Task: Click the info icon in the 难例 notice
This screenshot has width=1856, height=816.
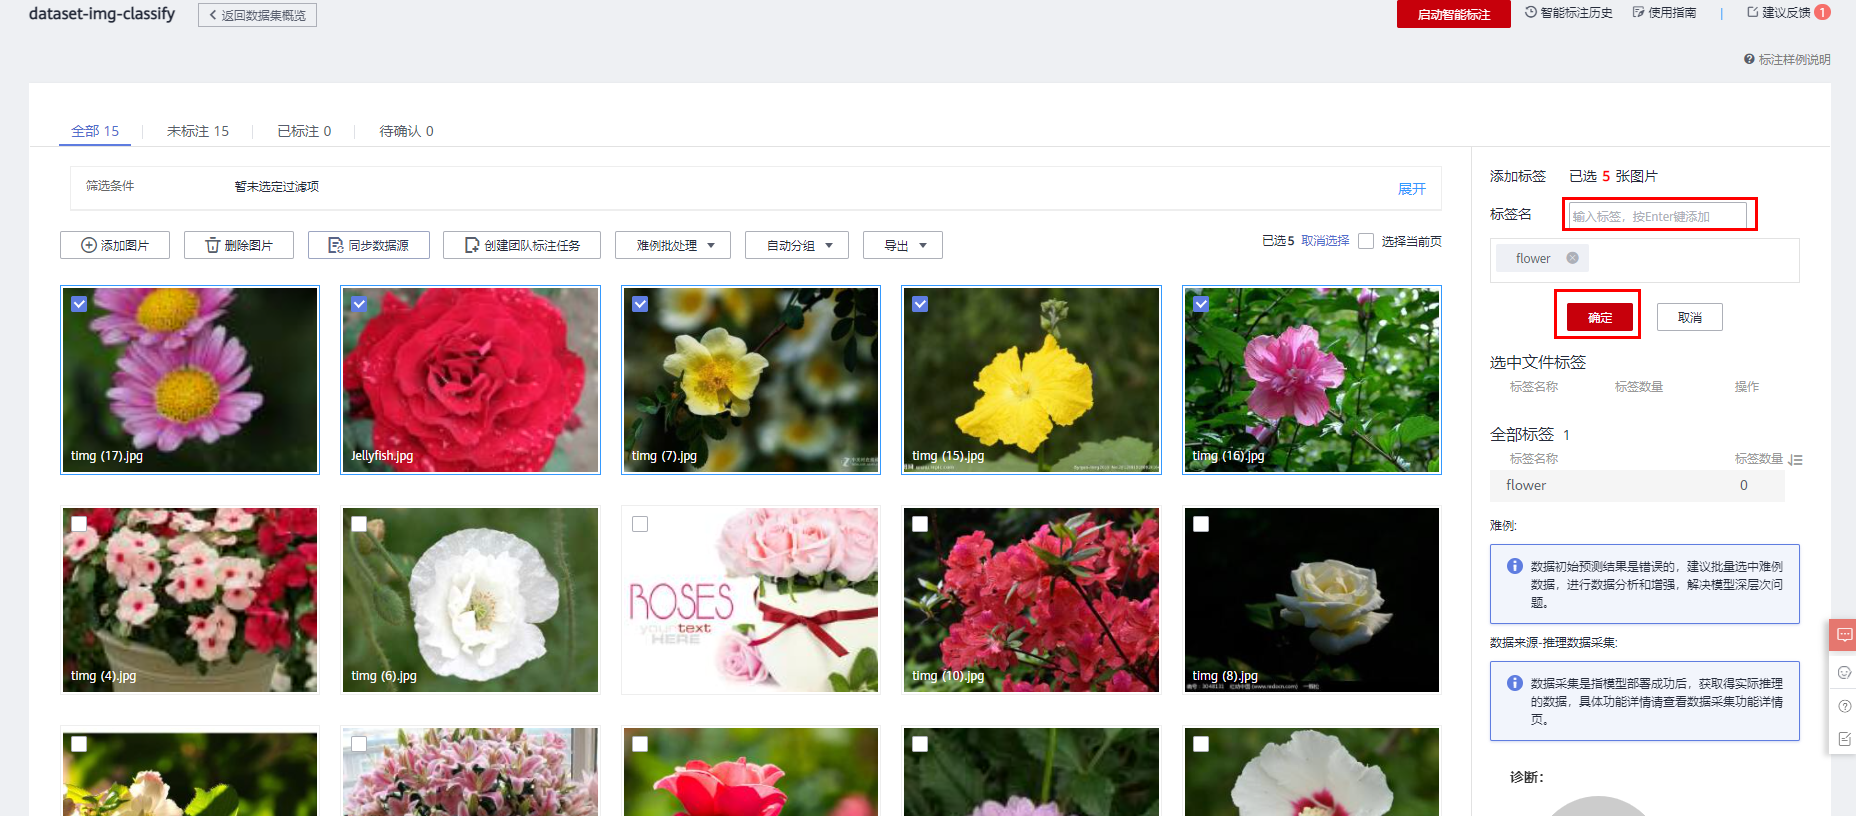Action: tap(1514, 566)
